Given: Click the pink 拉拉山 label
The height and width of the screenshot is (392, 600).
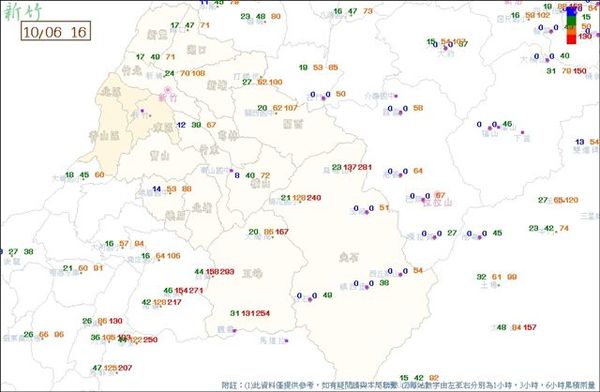Looking at the screenshot, I should pyautogui.click(x=437, y=203).
